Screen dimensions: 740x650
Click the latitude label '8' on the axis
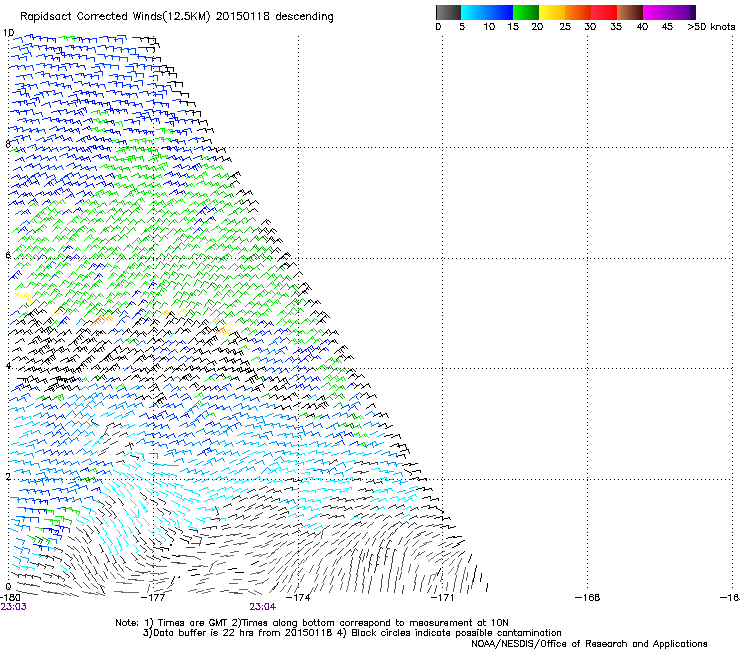tap(8, 144)
